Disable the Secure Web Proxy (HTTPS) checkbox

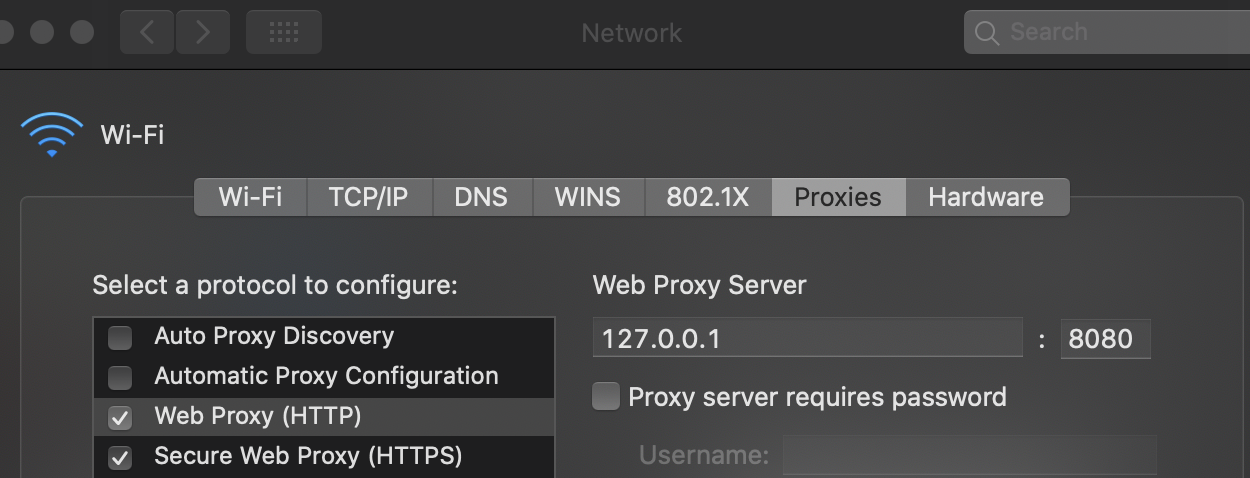120,458
